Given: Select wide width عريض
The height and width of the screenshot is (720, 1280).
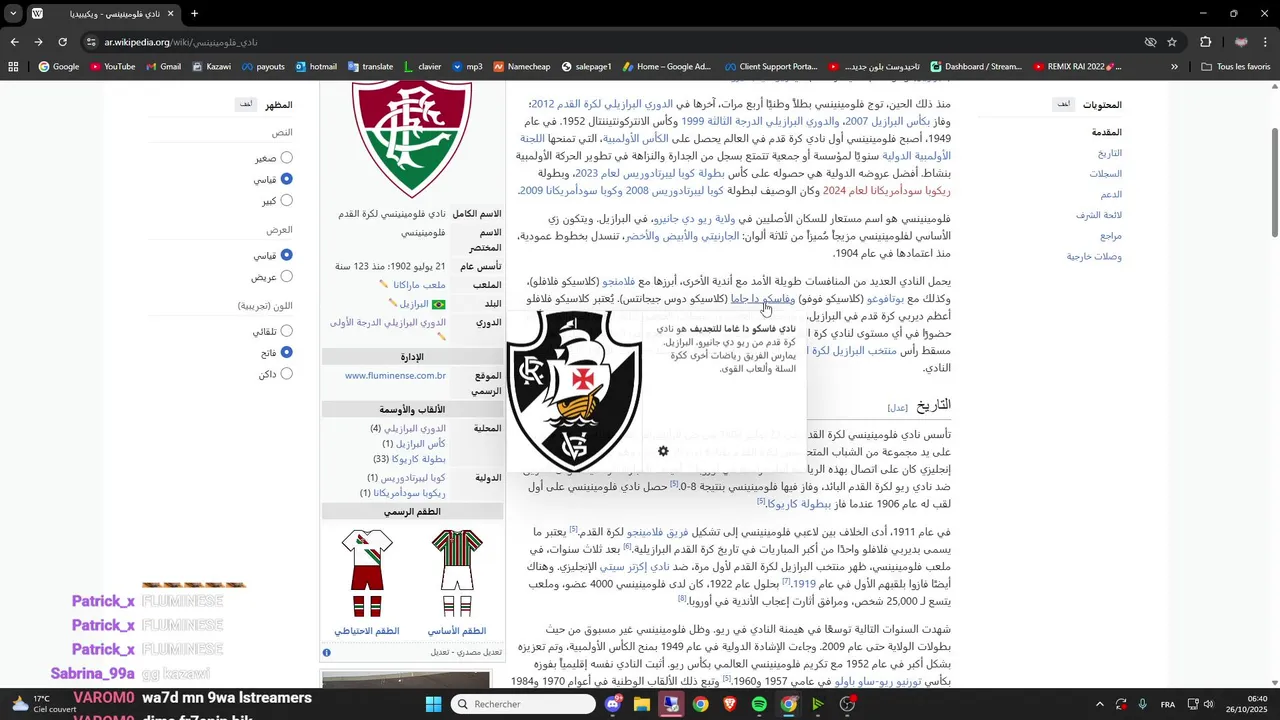Looking at the screenshot, I should point(286,277).
